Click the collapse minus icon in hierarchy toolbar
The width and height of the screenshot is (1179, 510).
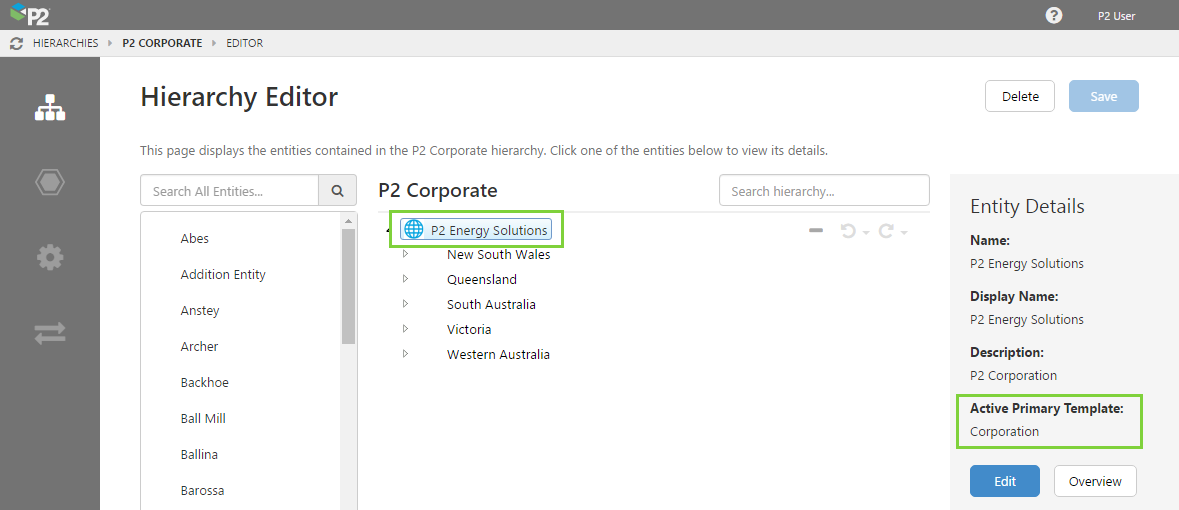coord(816,231)
